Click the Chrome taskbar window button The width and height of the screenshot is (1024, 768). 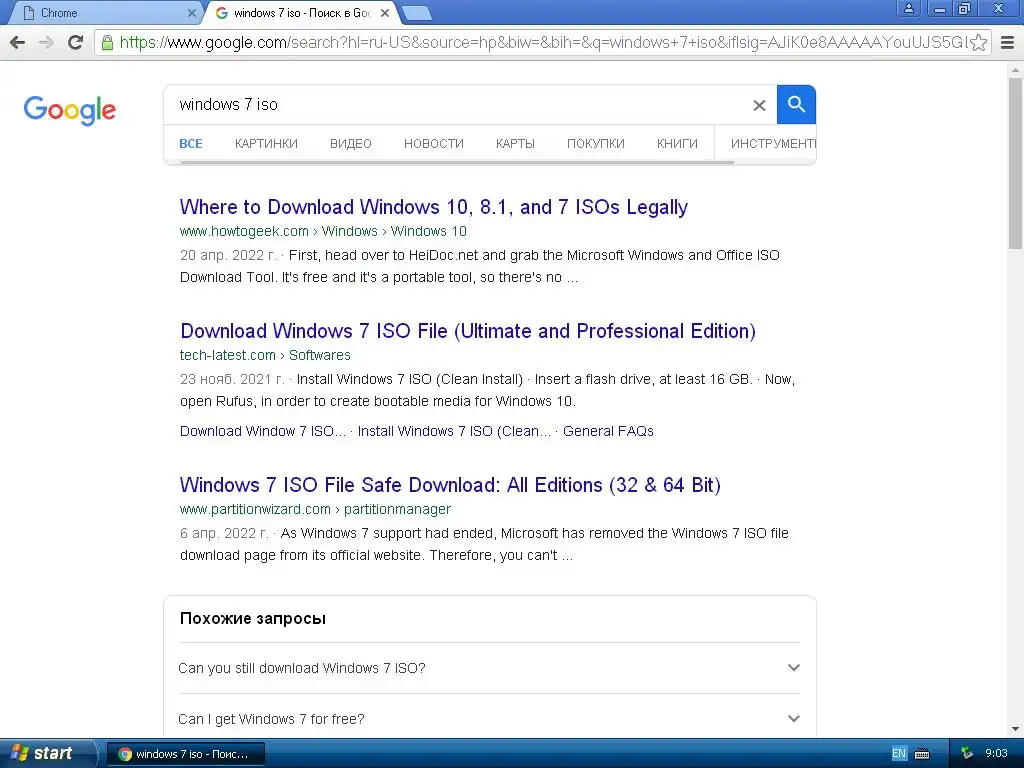[185, 754]
